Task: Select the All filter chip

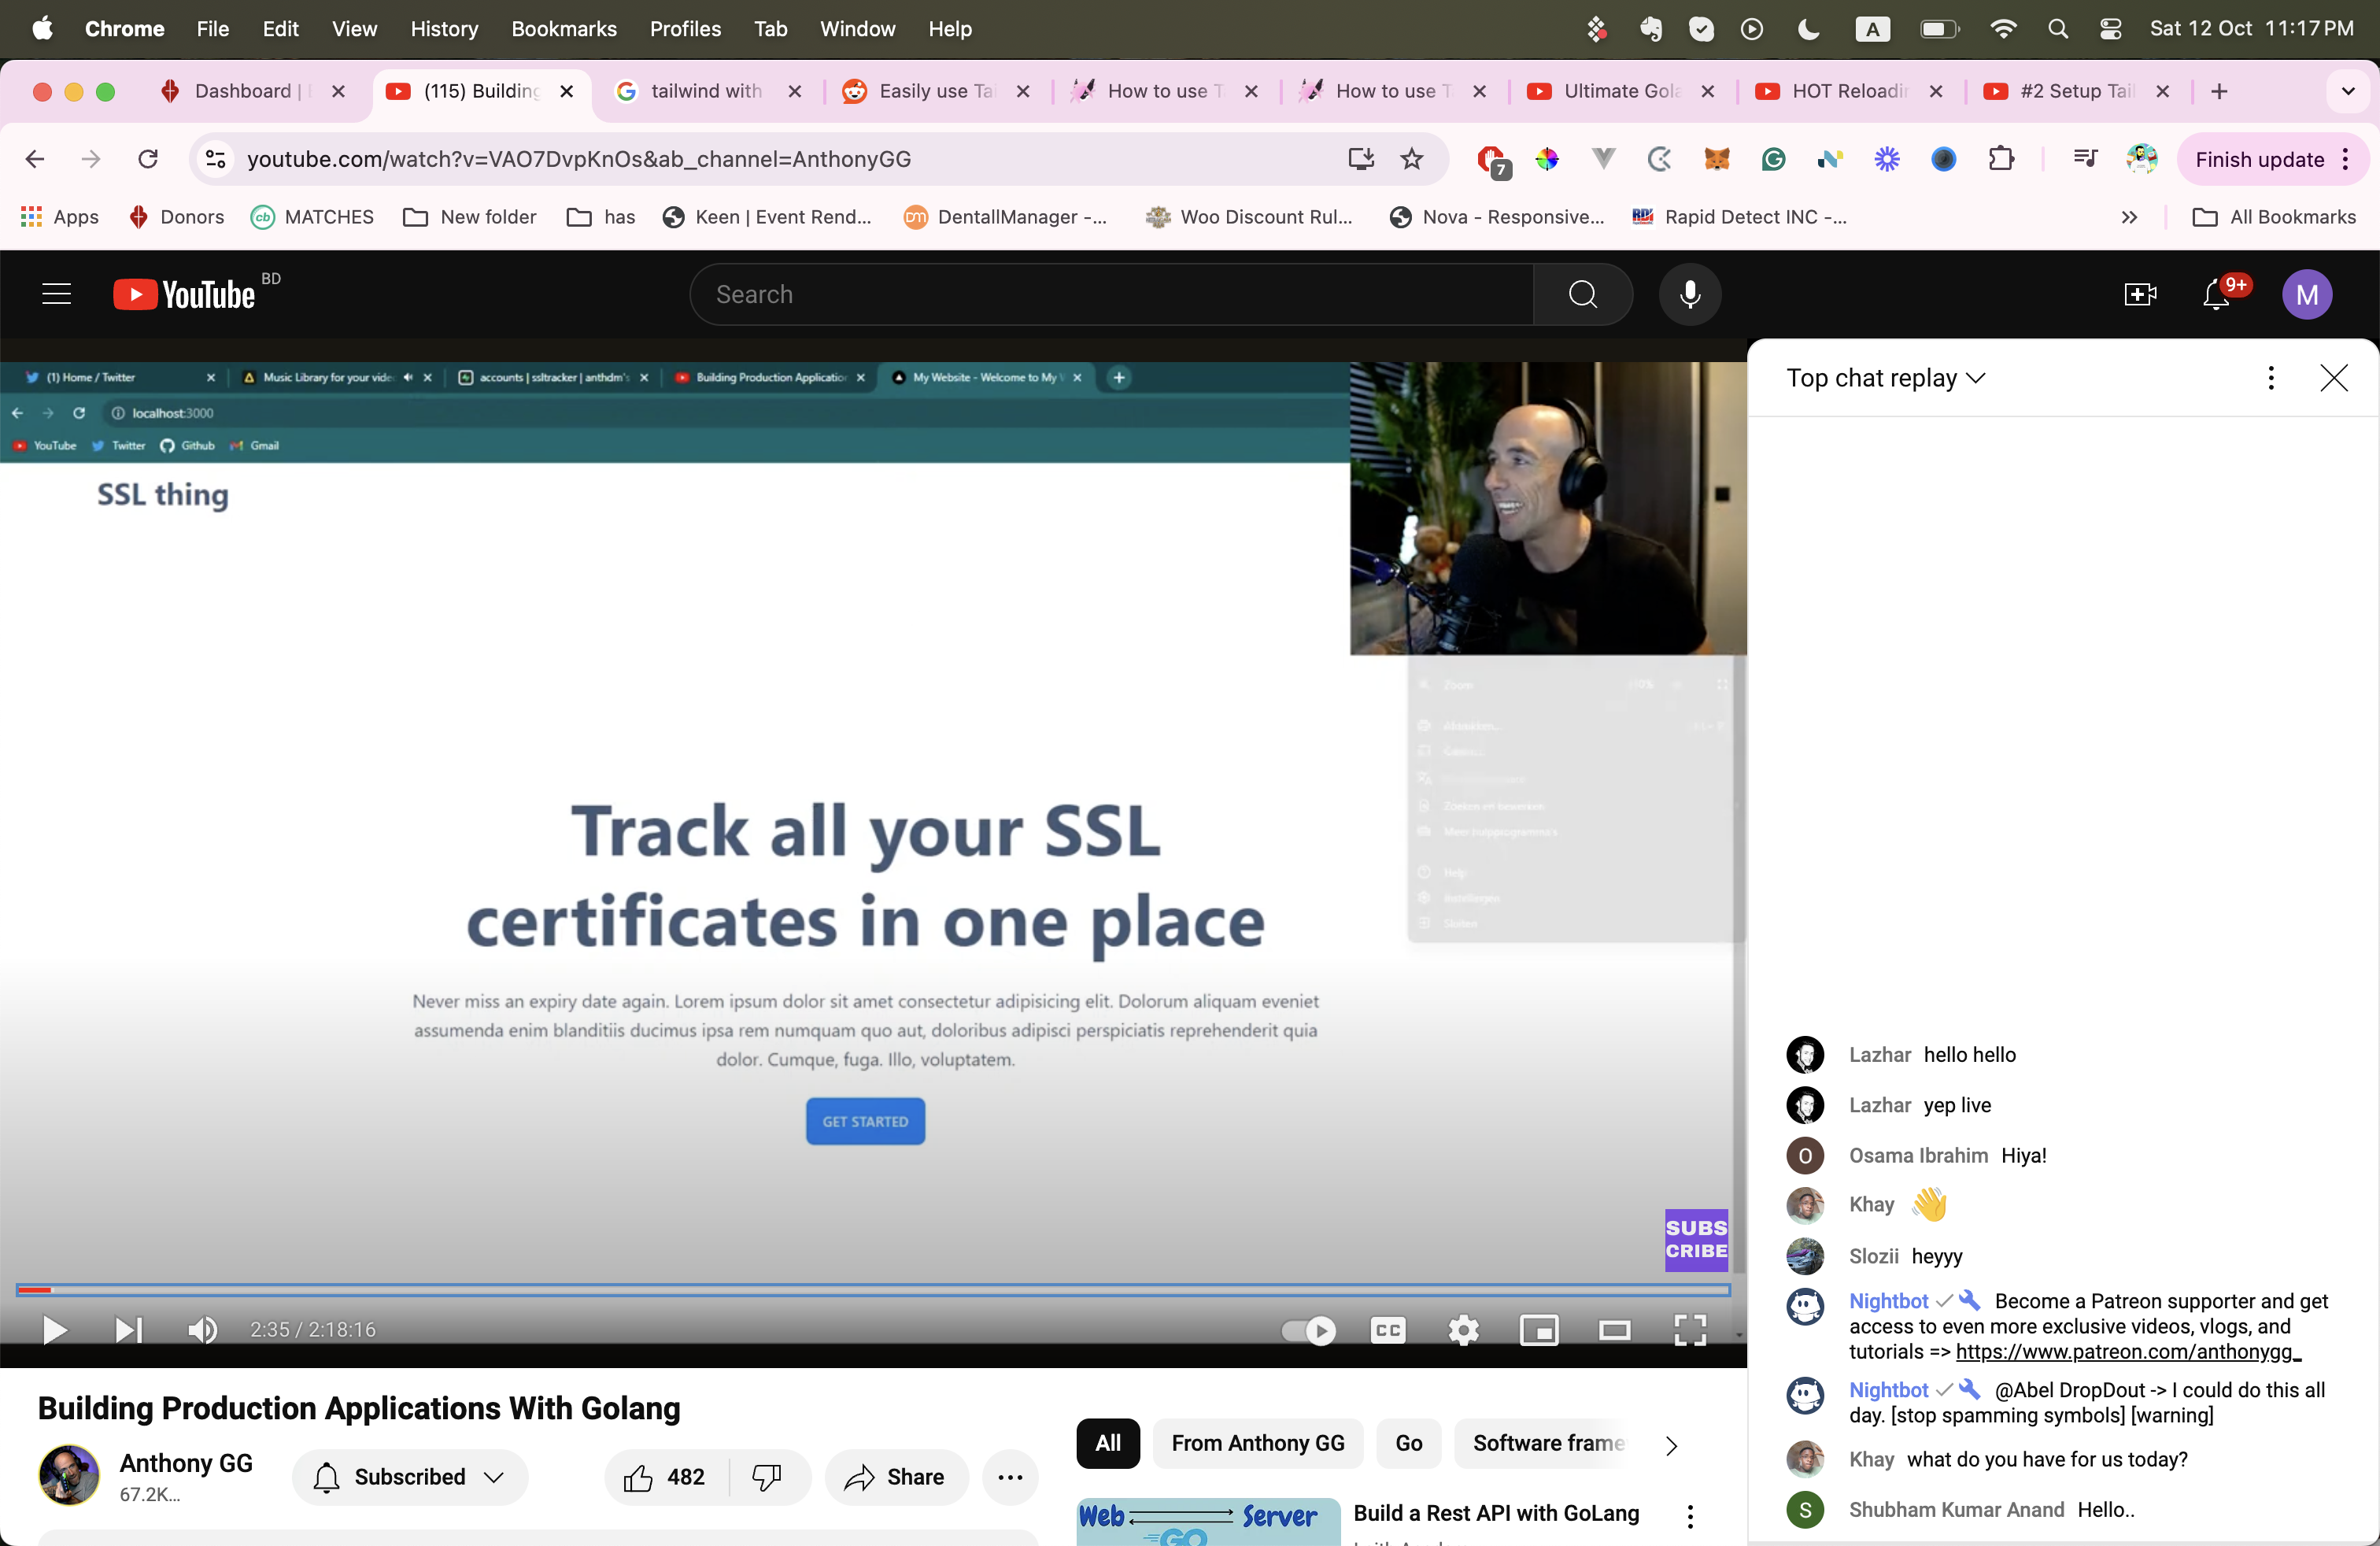Action: point(1107,1442)
